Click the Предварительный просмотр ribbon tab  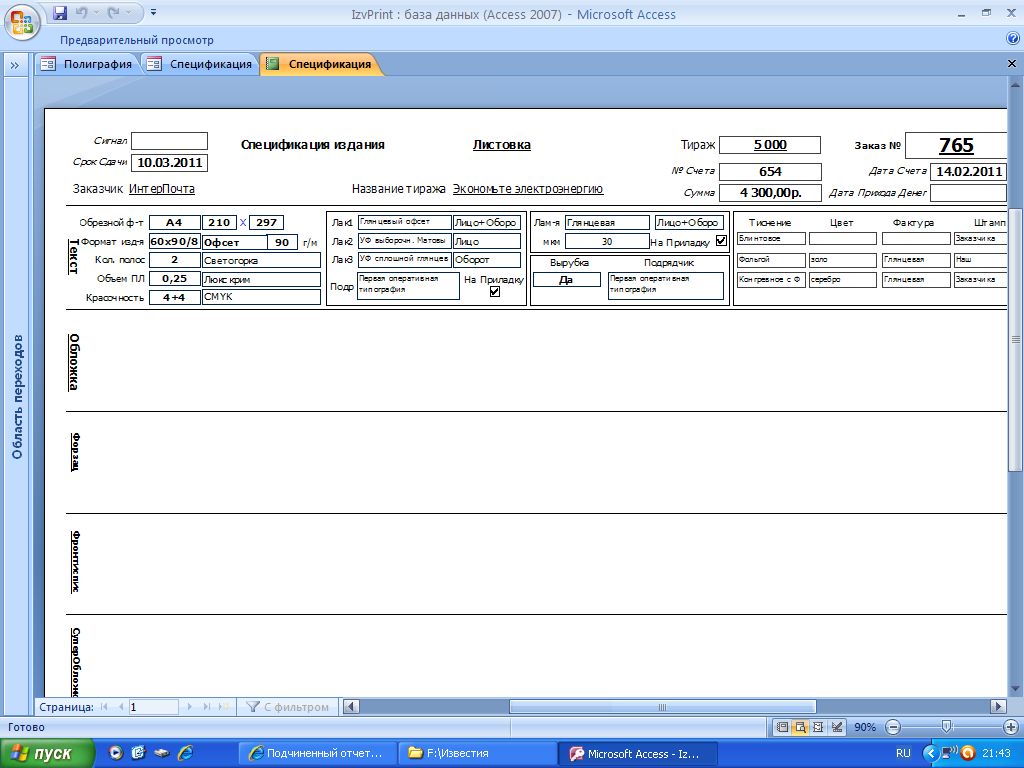click(x=136, y=40)
